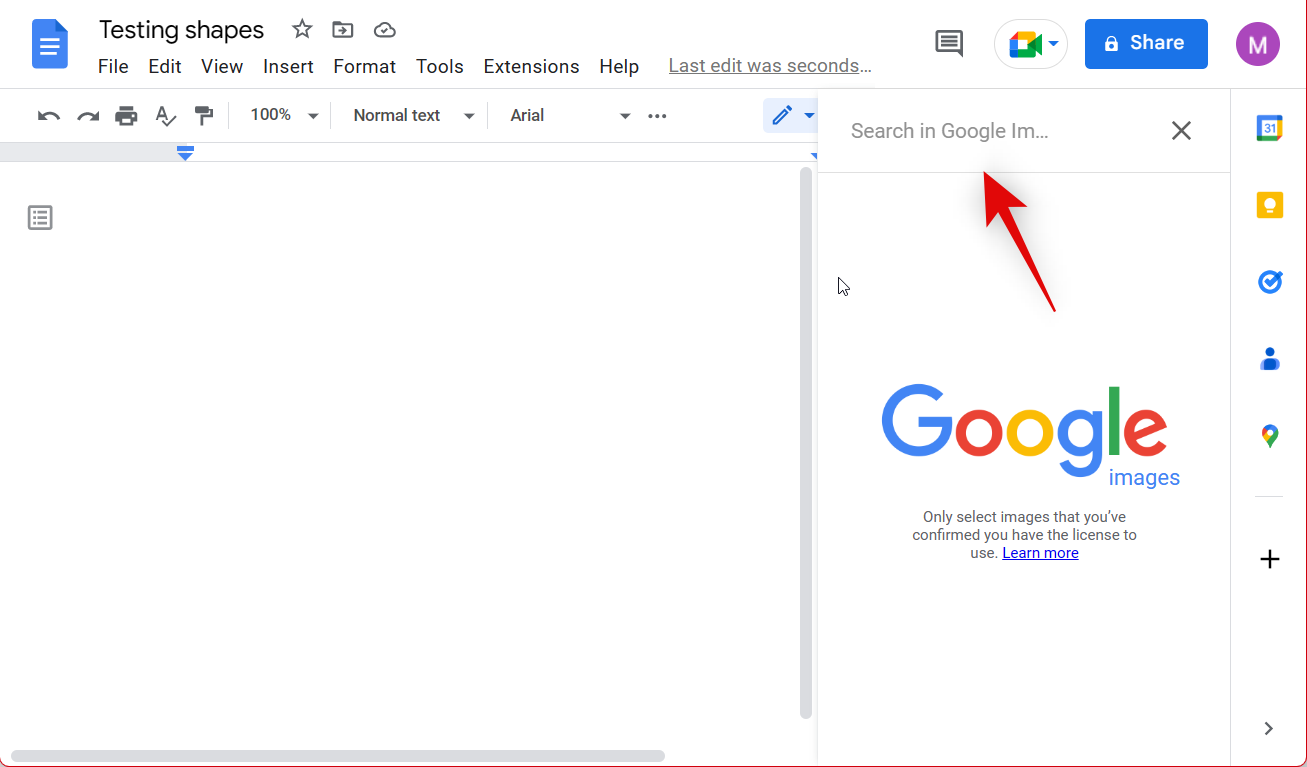Get add-ons with plus icon
Viewport: 1307px width, 767px height.
tap(1269, 559)
